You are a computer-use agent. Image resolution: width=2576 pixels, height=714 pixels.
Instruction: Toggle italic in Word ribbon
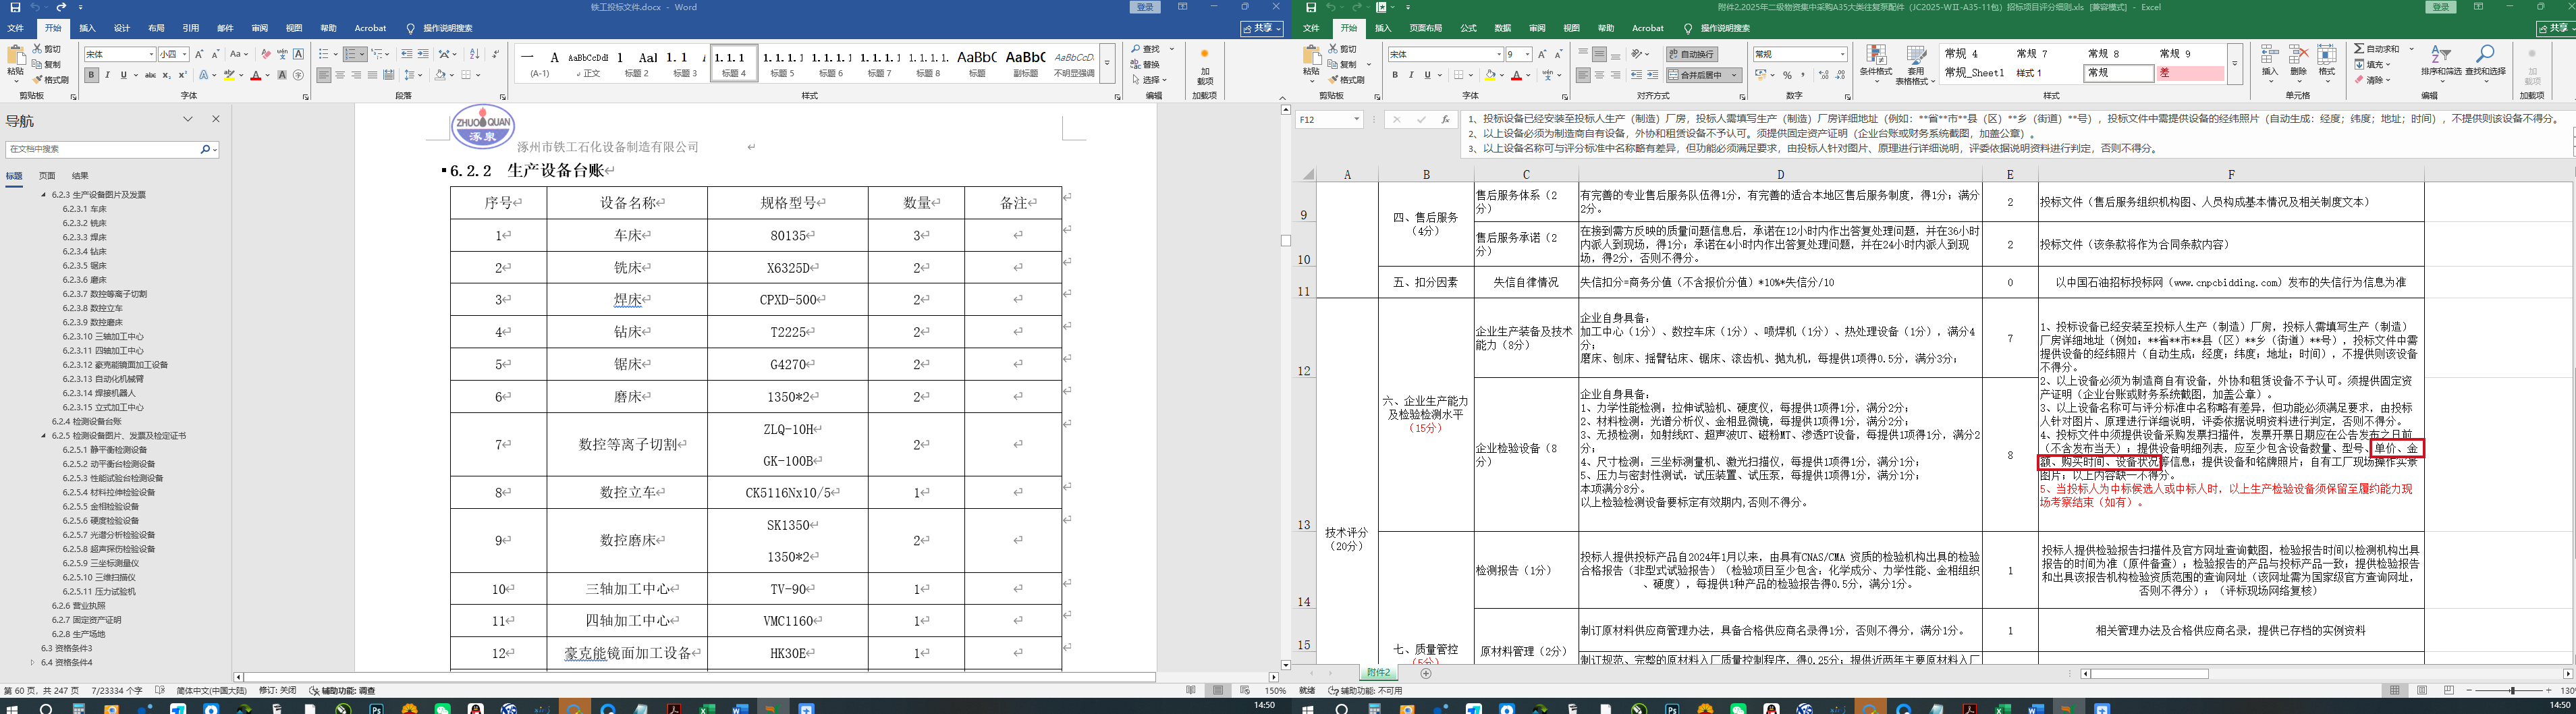click(108, 75)
